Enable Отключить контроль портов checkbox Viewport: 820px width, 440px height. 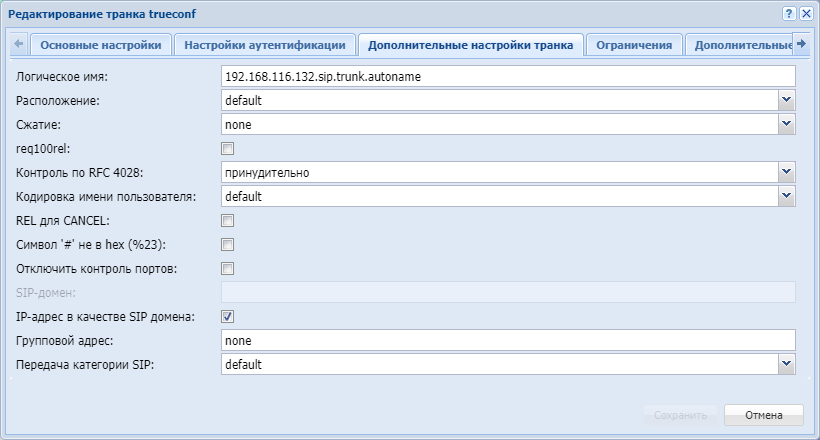tap(228, 268)
